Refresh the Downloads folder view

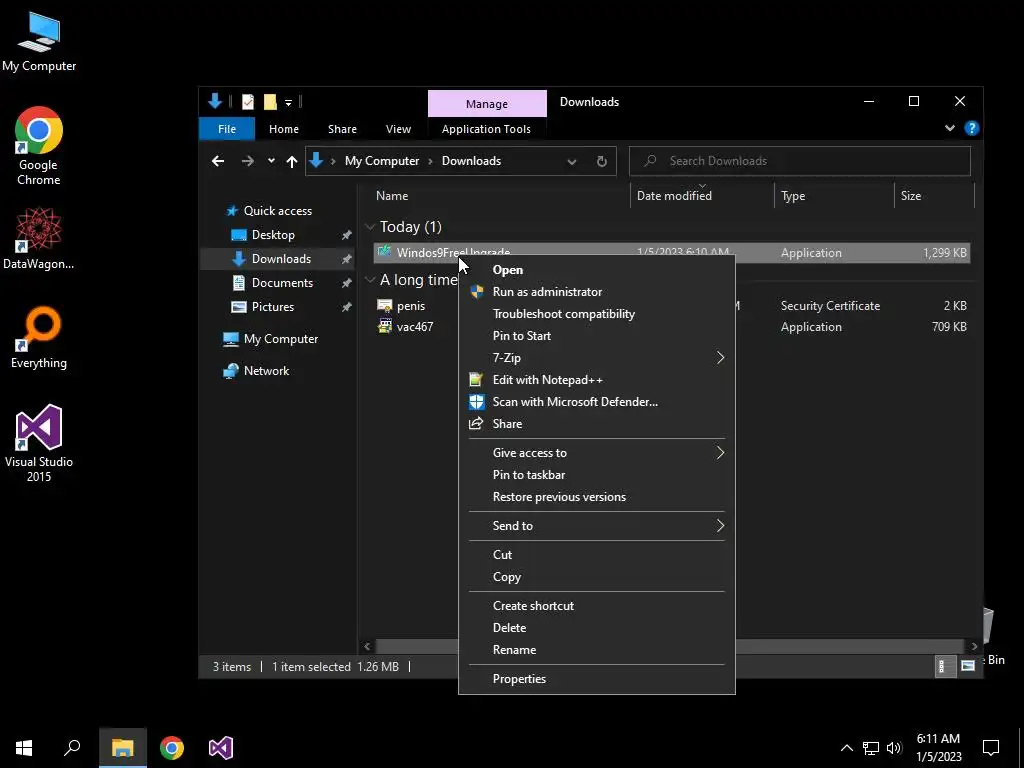pos(601,161)
